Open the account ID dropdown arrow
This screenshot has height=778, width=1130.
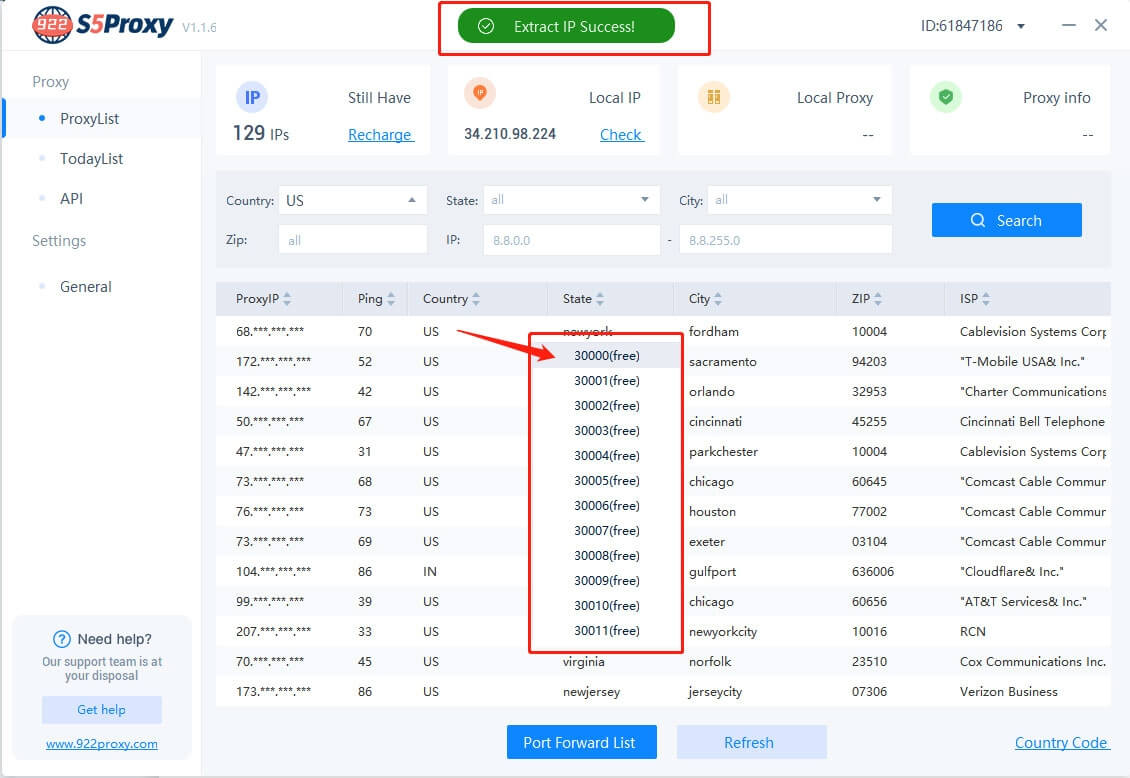(1021, 26)
